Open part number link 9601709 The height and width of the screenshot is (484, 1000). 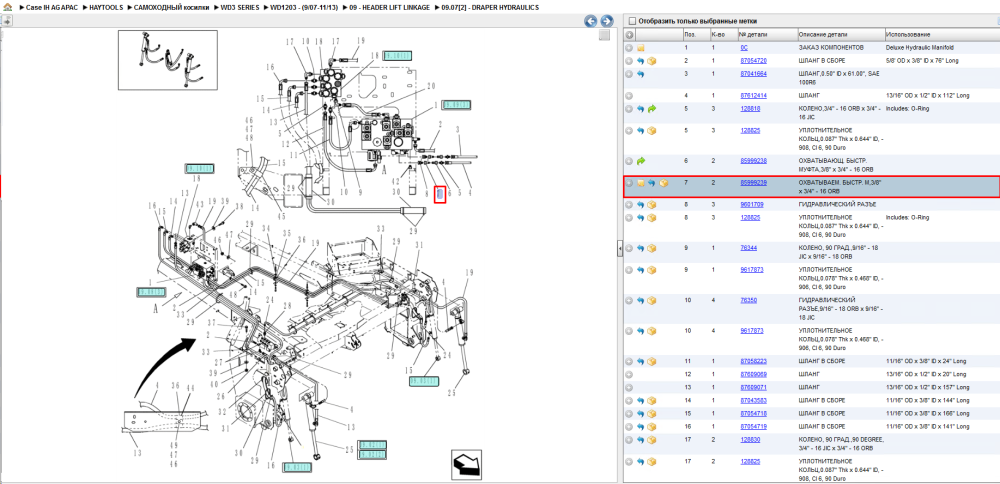752,205
